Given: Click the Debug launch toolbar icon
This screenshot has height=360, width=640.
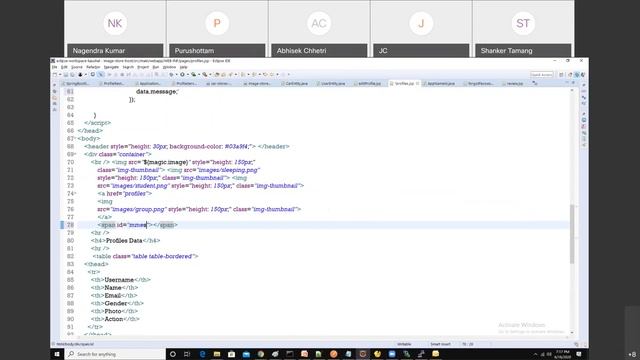Looking at the screenshot, I should point(171,75).
